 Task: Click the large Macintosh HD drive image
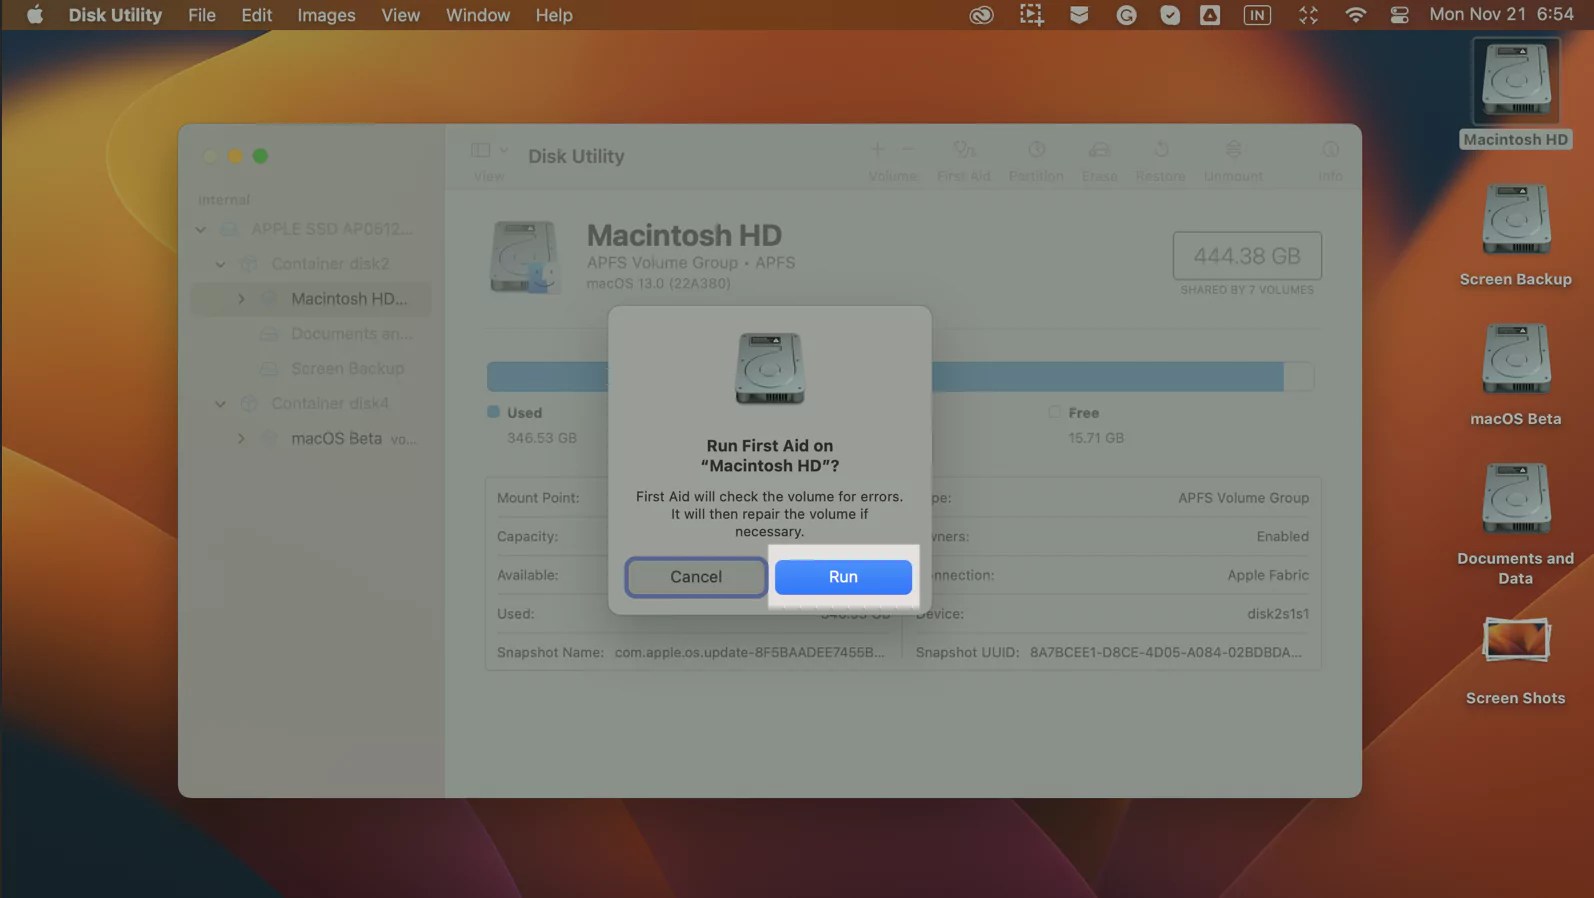click(524, 257)
